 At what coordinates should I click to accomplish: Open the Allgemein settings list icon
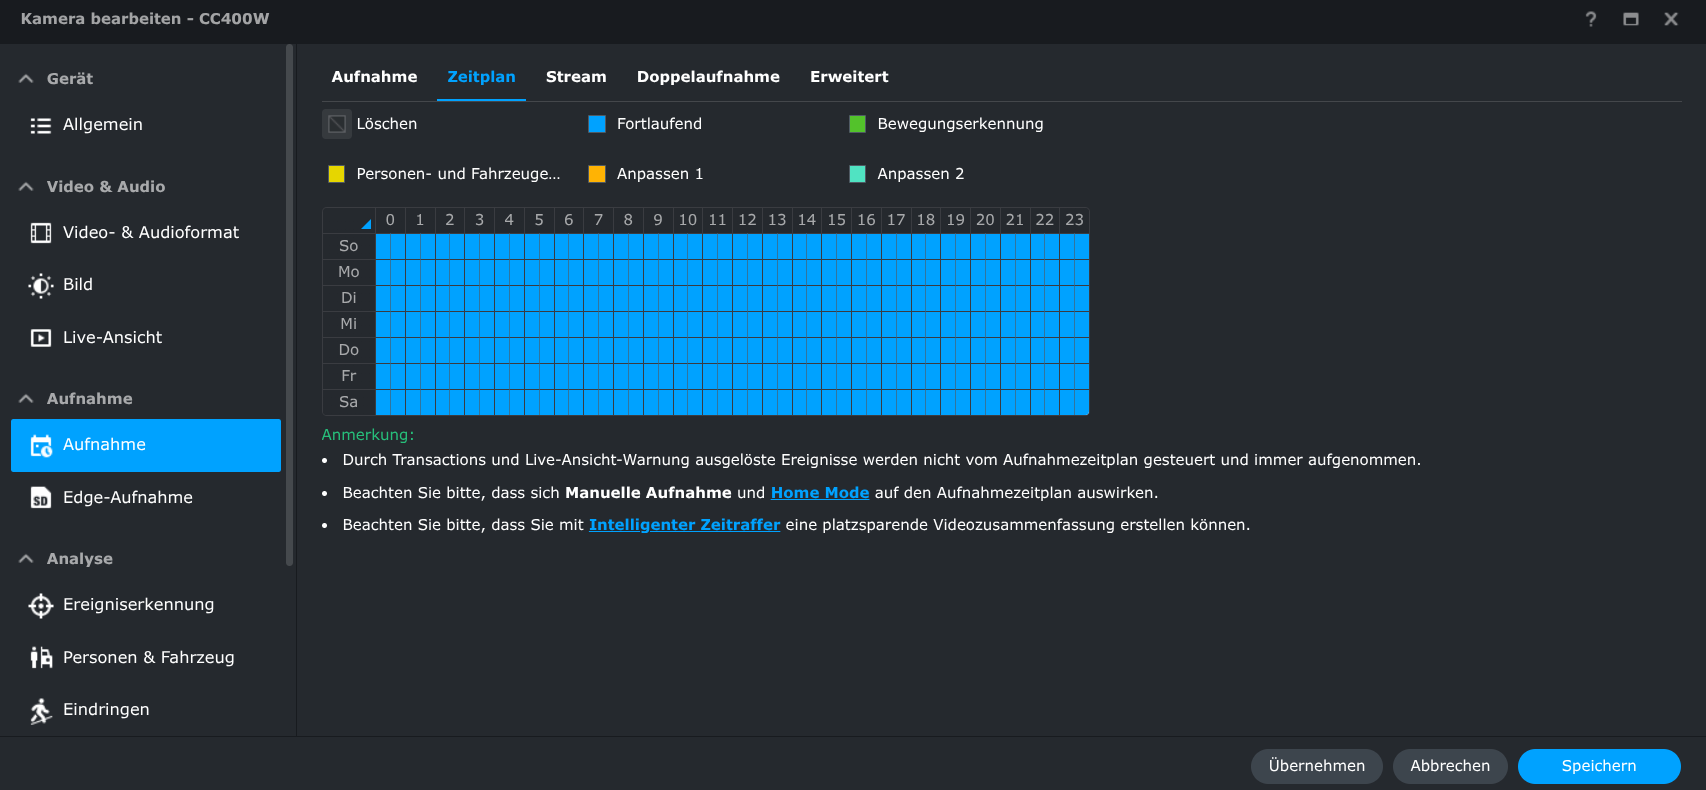click(40, 125)
